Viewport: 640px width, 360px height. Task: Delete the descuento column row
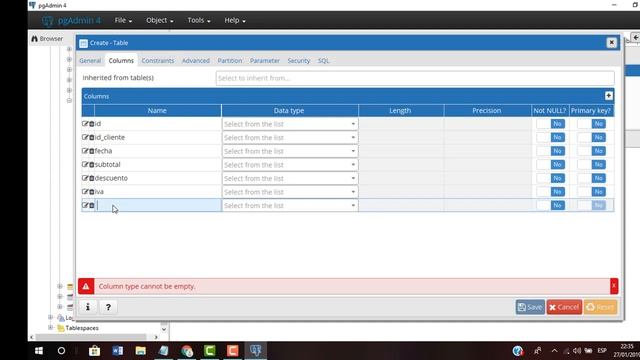92,178
